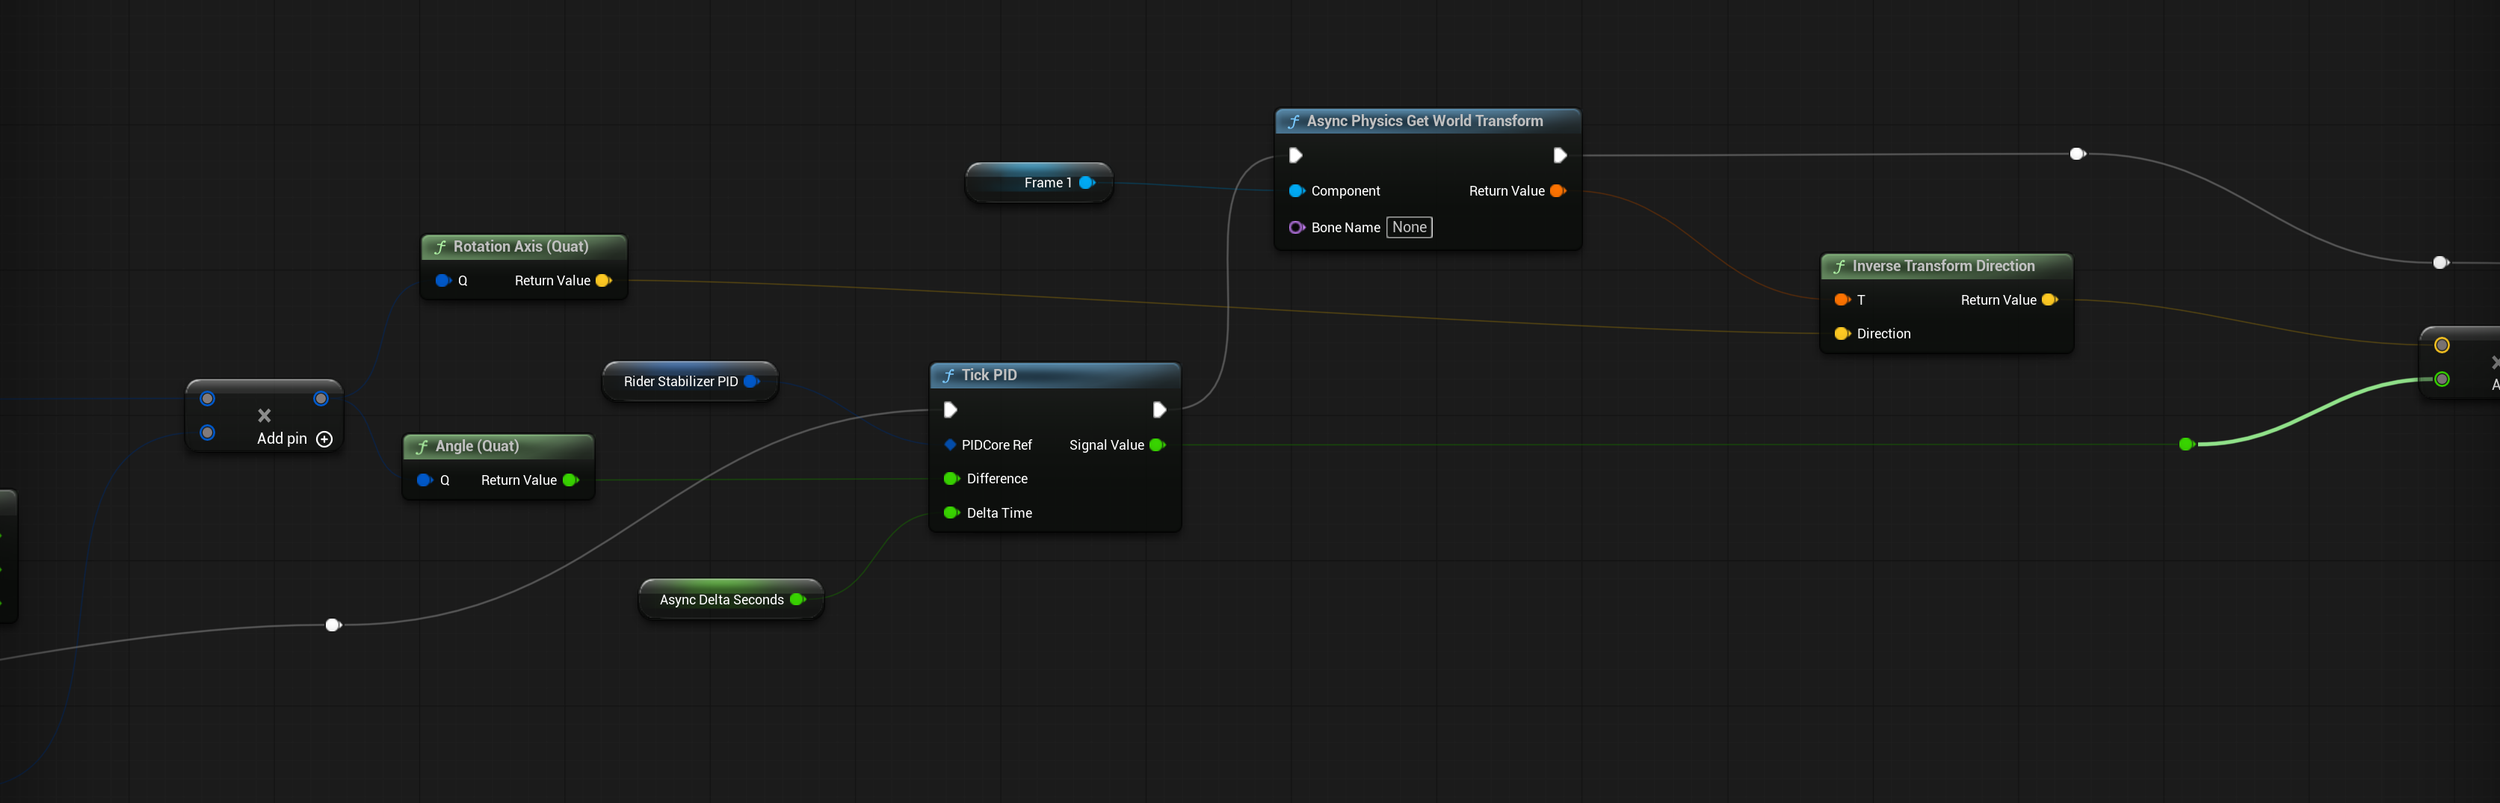The width and height of the screenshot is (2500, 803).
Task: Click the multiply node X symbol
Action: [264, 415]
